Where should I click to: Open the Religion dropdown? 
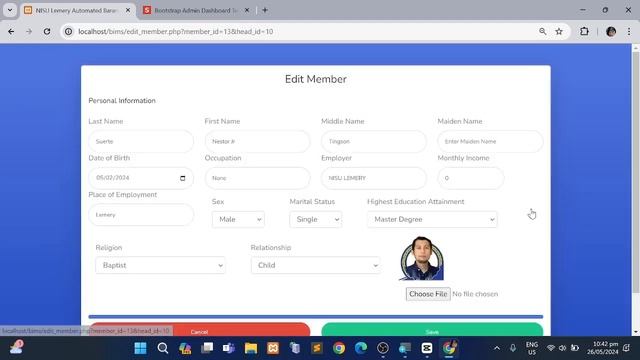(x=160, y=265)
